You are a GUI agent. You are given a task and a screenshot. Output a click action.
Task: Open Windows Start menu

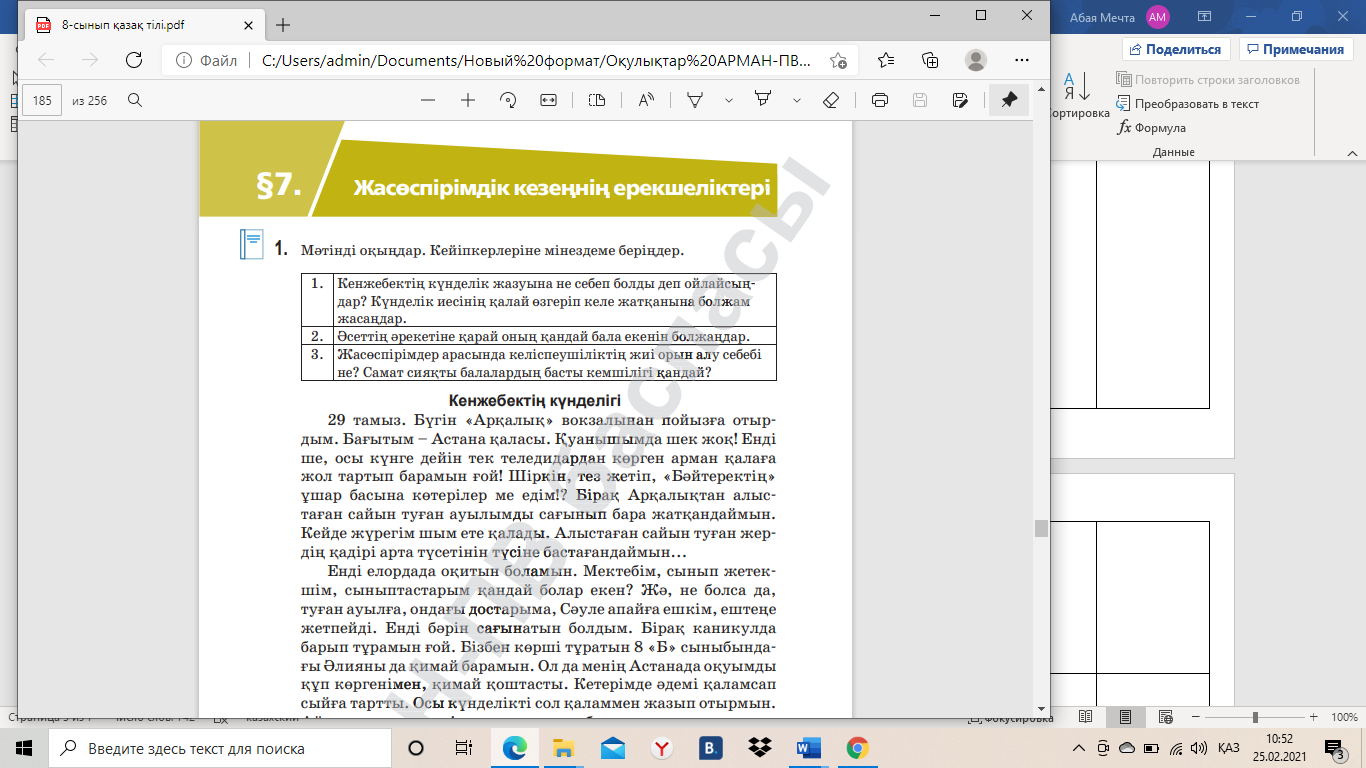24,748
